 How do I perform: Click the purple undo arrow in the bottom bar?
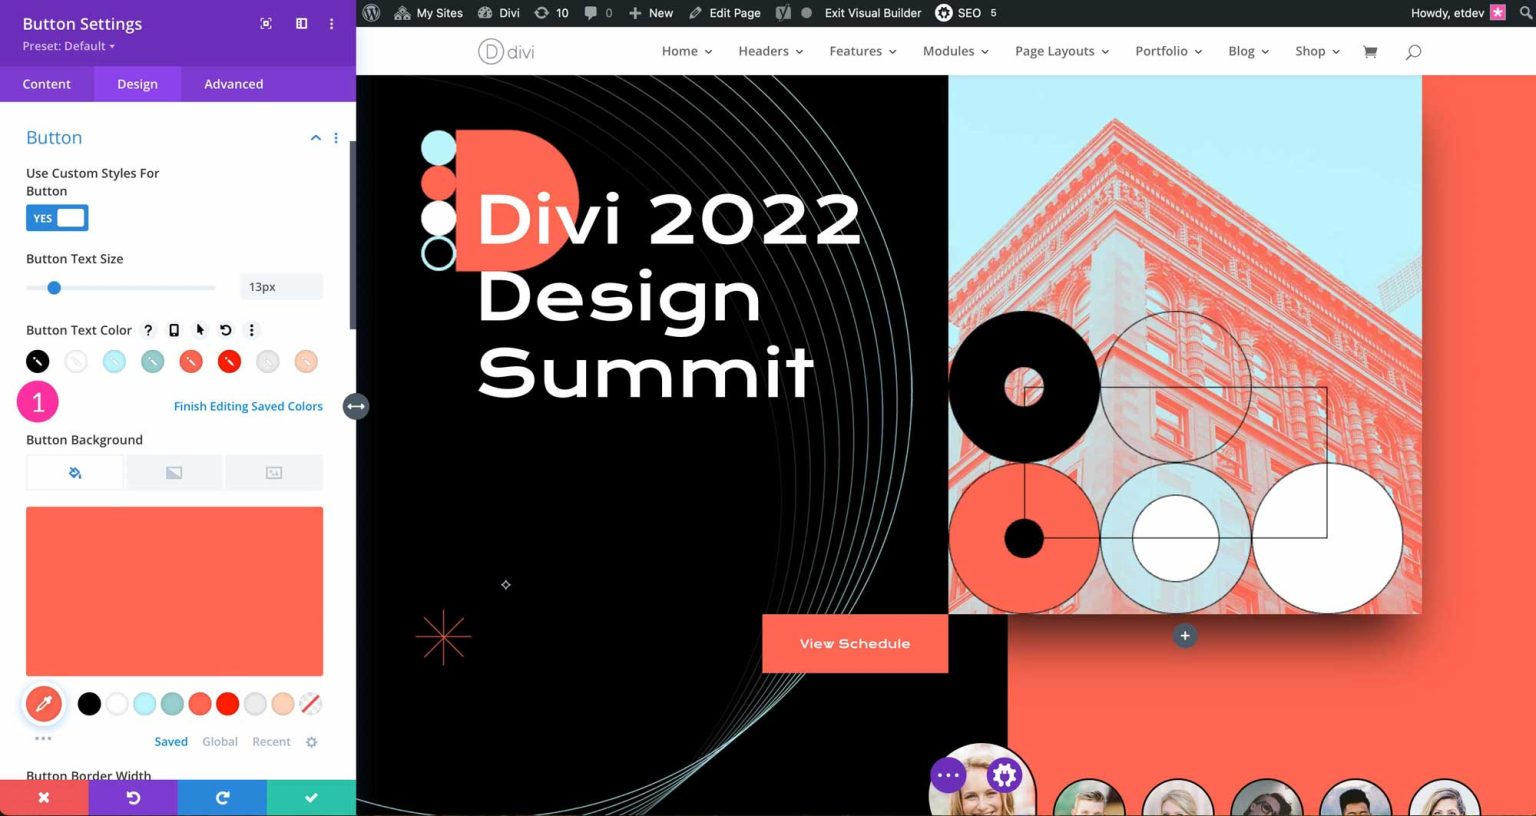click(133, 797)
